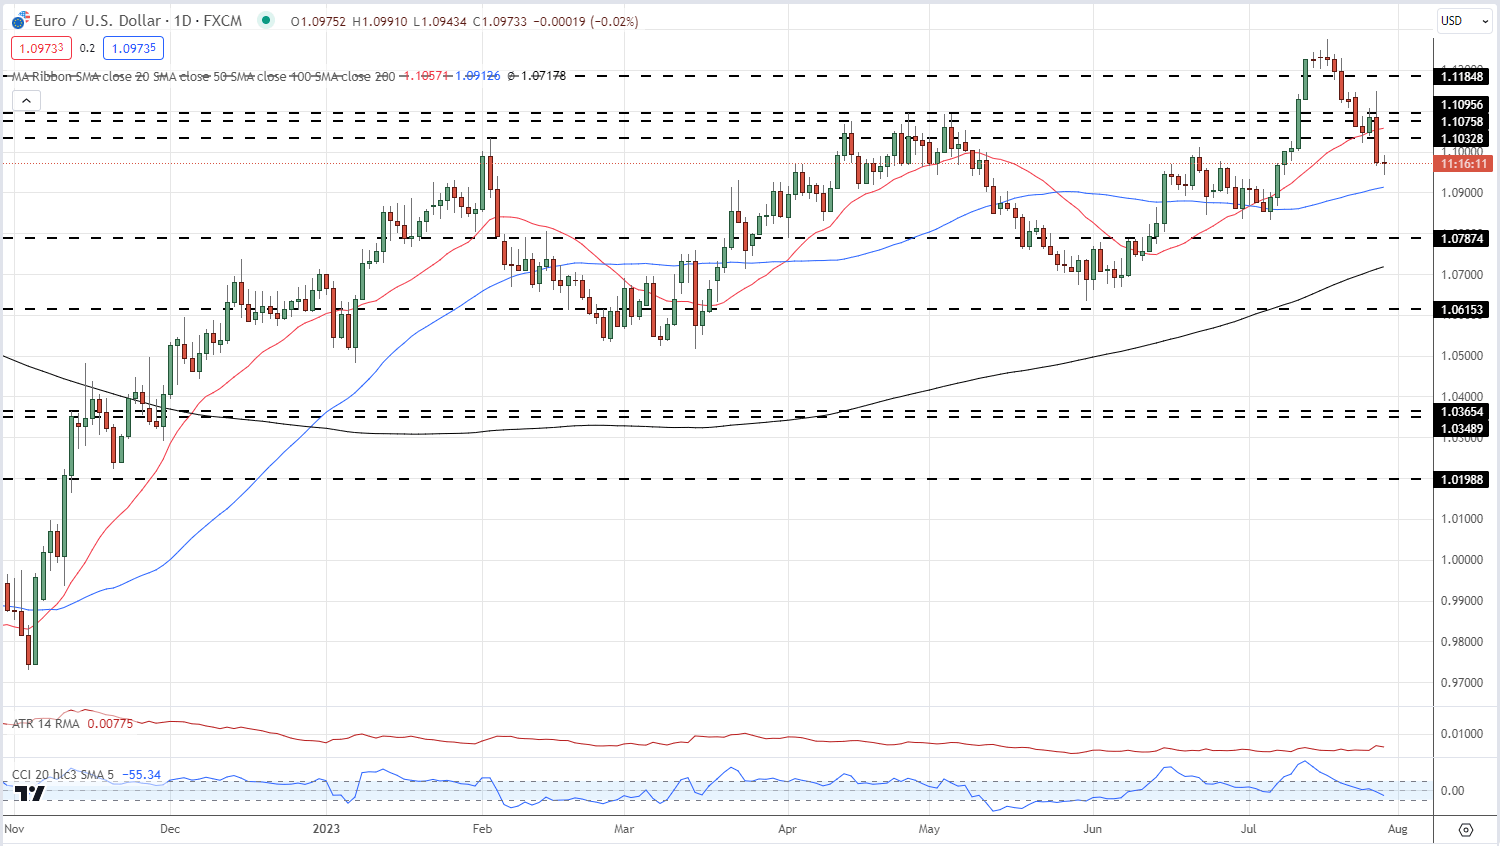Screen dimensions: 1500x846
Task: Click the blue SMA value 1.09126
Action: click(477, 76)
